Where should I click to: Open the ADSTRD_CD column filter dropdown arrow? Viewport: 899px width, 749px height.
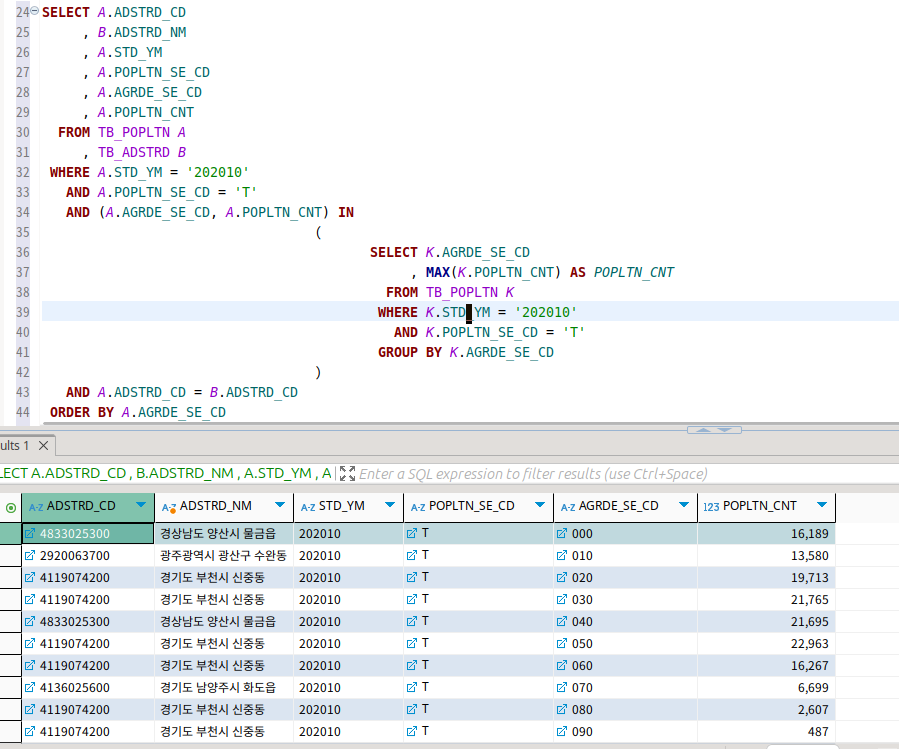(140, 506)
